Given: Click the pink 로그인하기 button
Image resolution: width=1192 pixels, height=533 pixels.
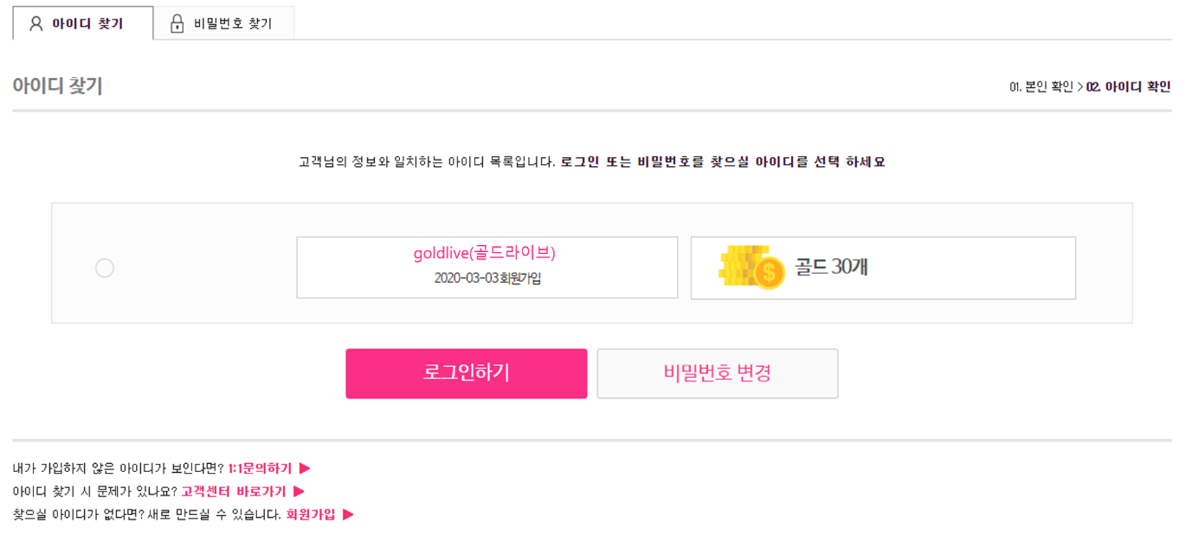Looking at the screenshot, I should [x=466, y=373].
